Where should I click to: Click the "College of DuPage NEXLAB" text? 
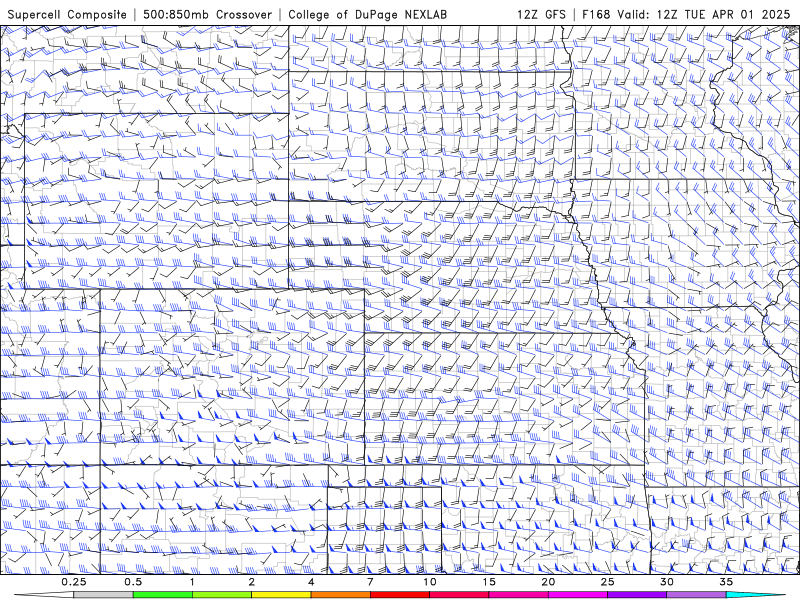(x=367, y=15)
